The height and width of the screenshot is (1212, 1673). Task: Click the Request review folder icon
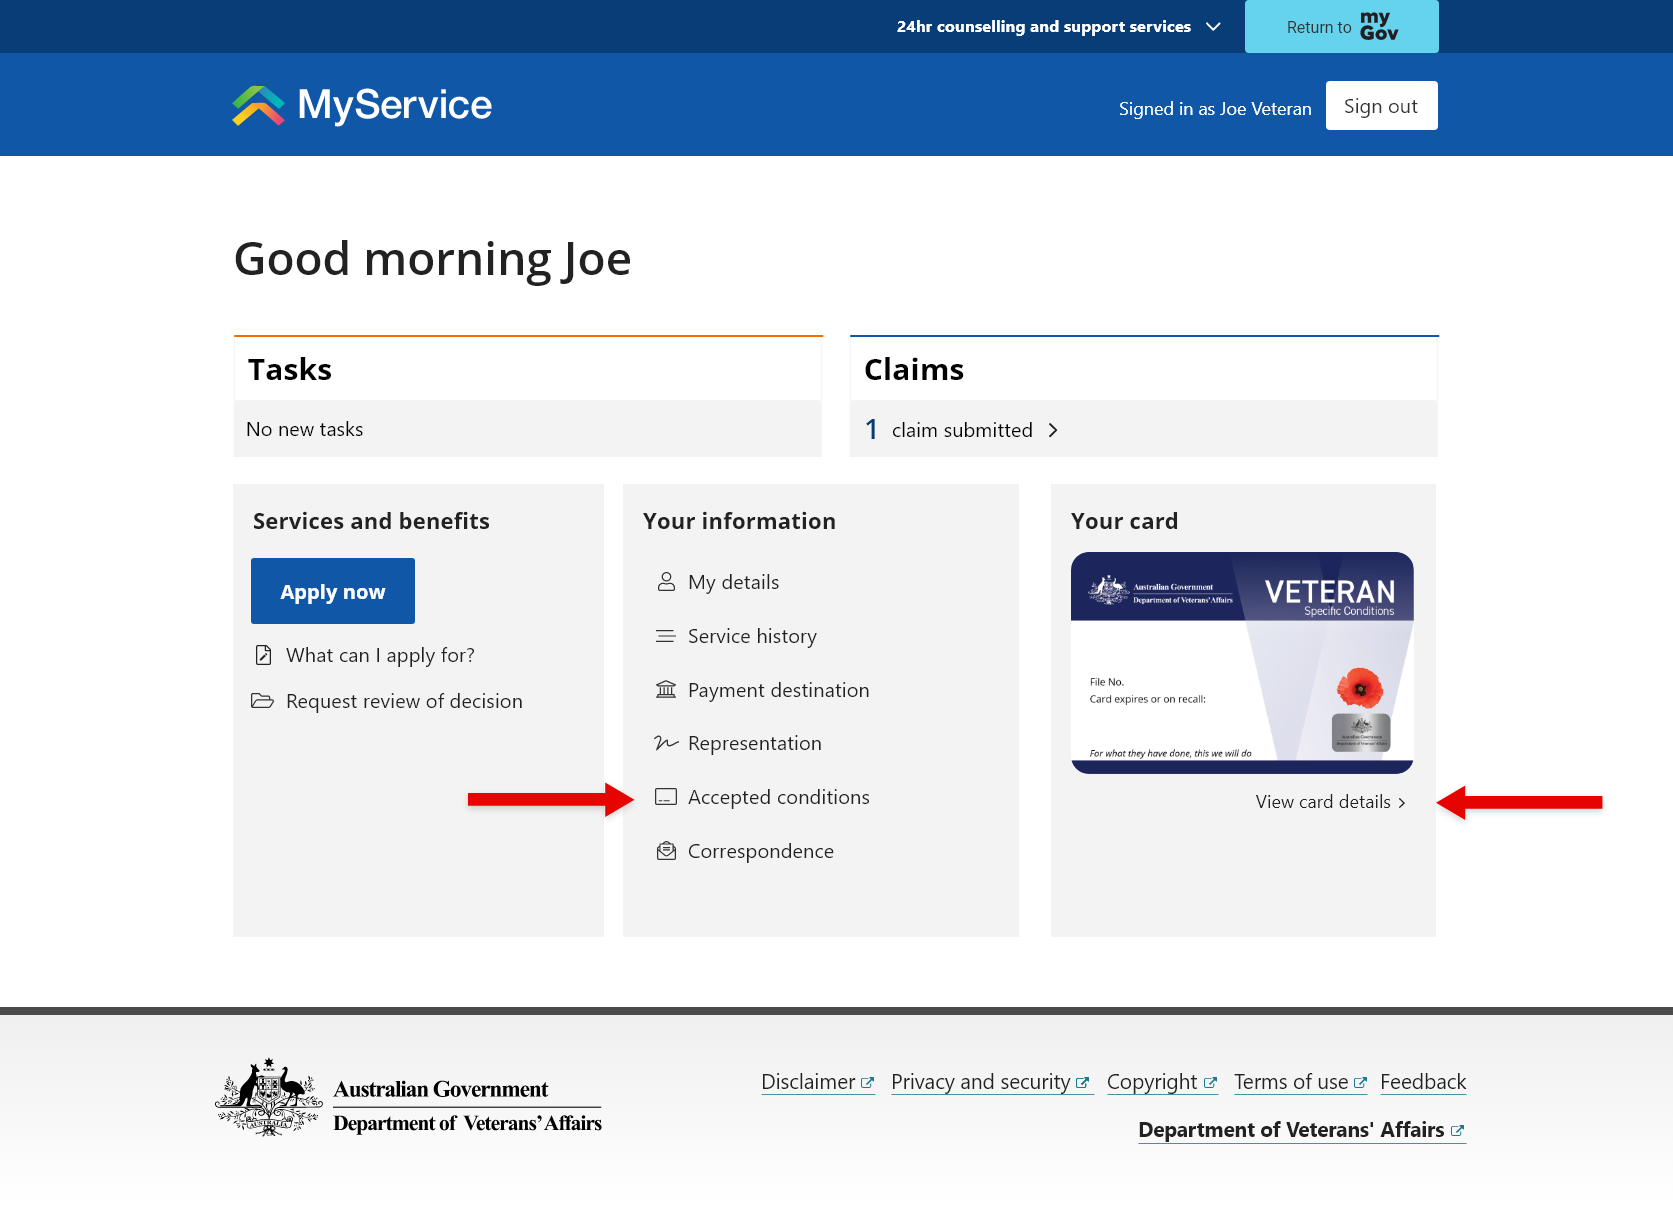(x=262, y=701)
